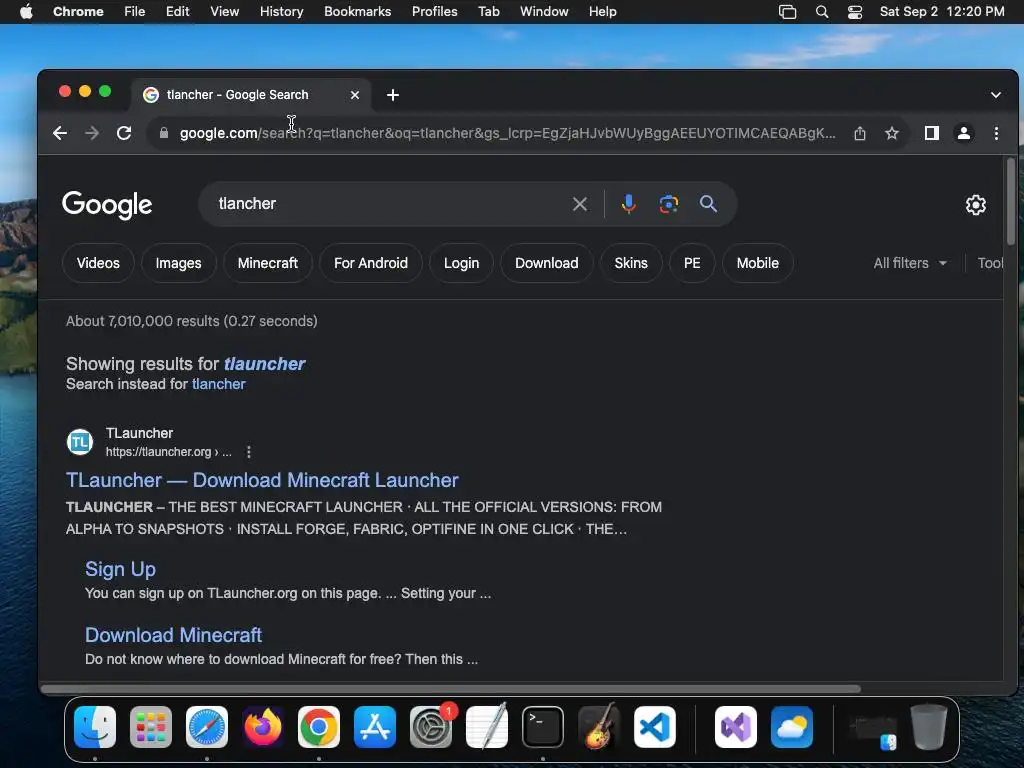Launch Safari from the Dock
This screenshot has height=768, width=1024.
[207, 727]
